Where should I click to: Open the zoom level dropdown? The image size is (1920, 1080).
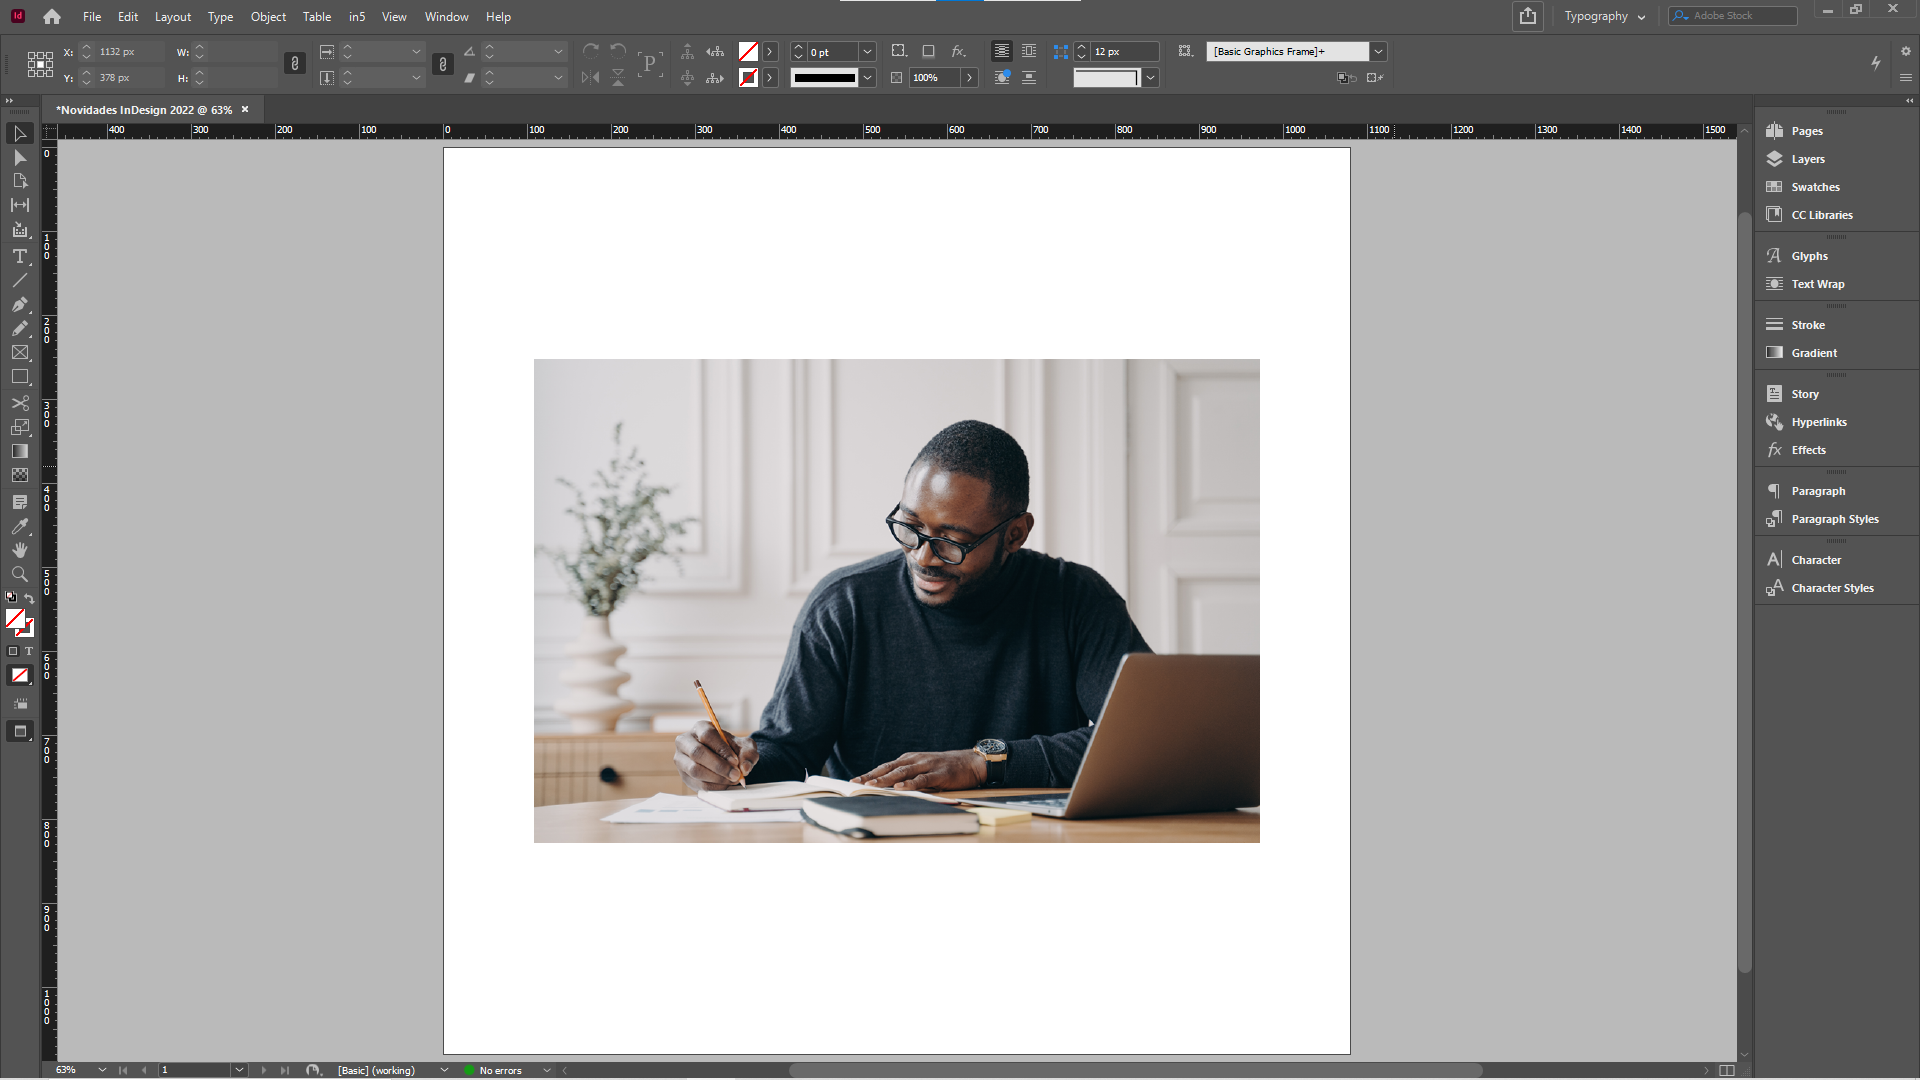[102, 1070]
